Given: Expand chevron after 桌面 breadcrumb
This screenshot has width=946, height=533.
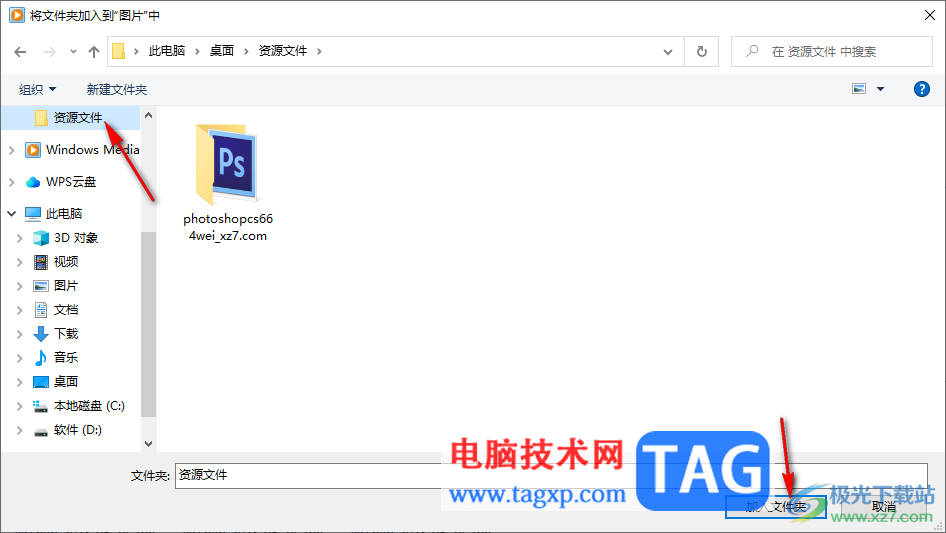Looking at the screenshot, I should [x=246, y=51].
